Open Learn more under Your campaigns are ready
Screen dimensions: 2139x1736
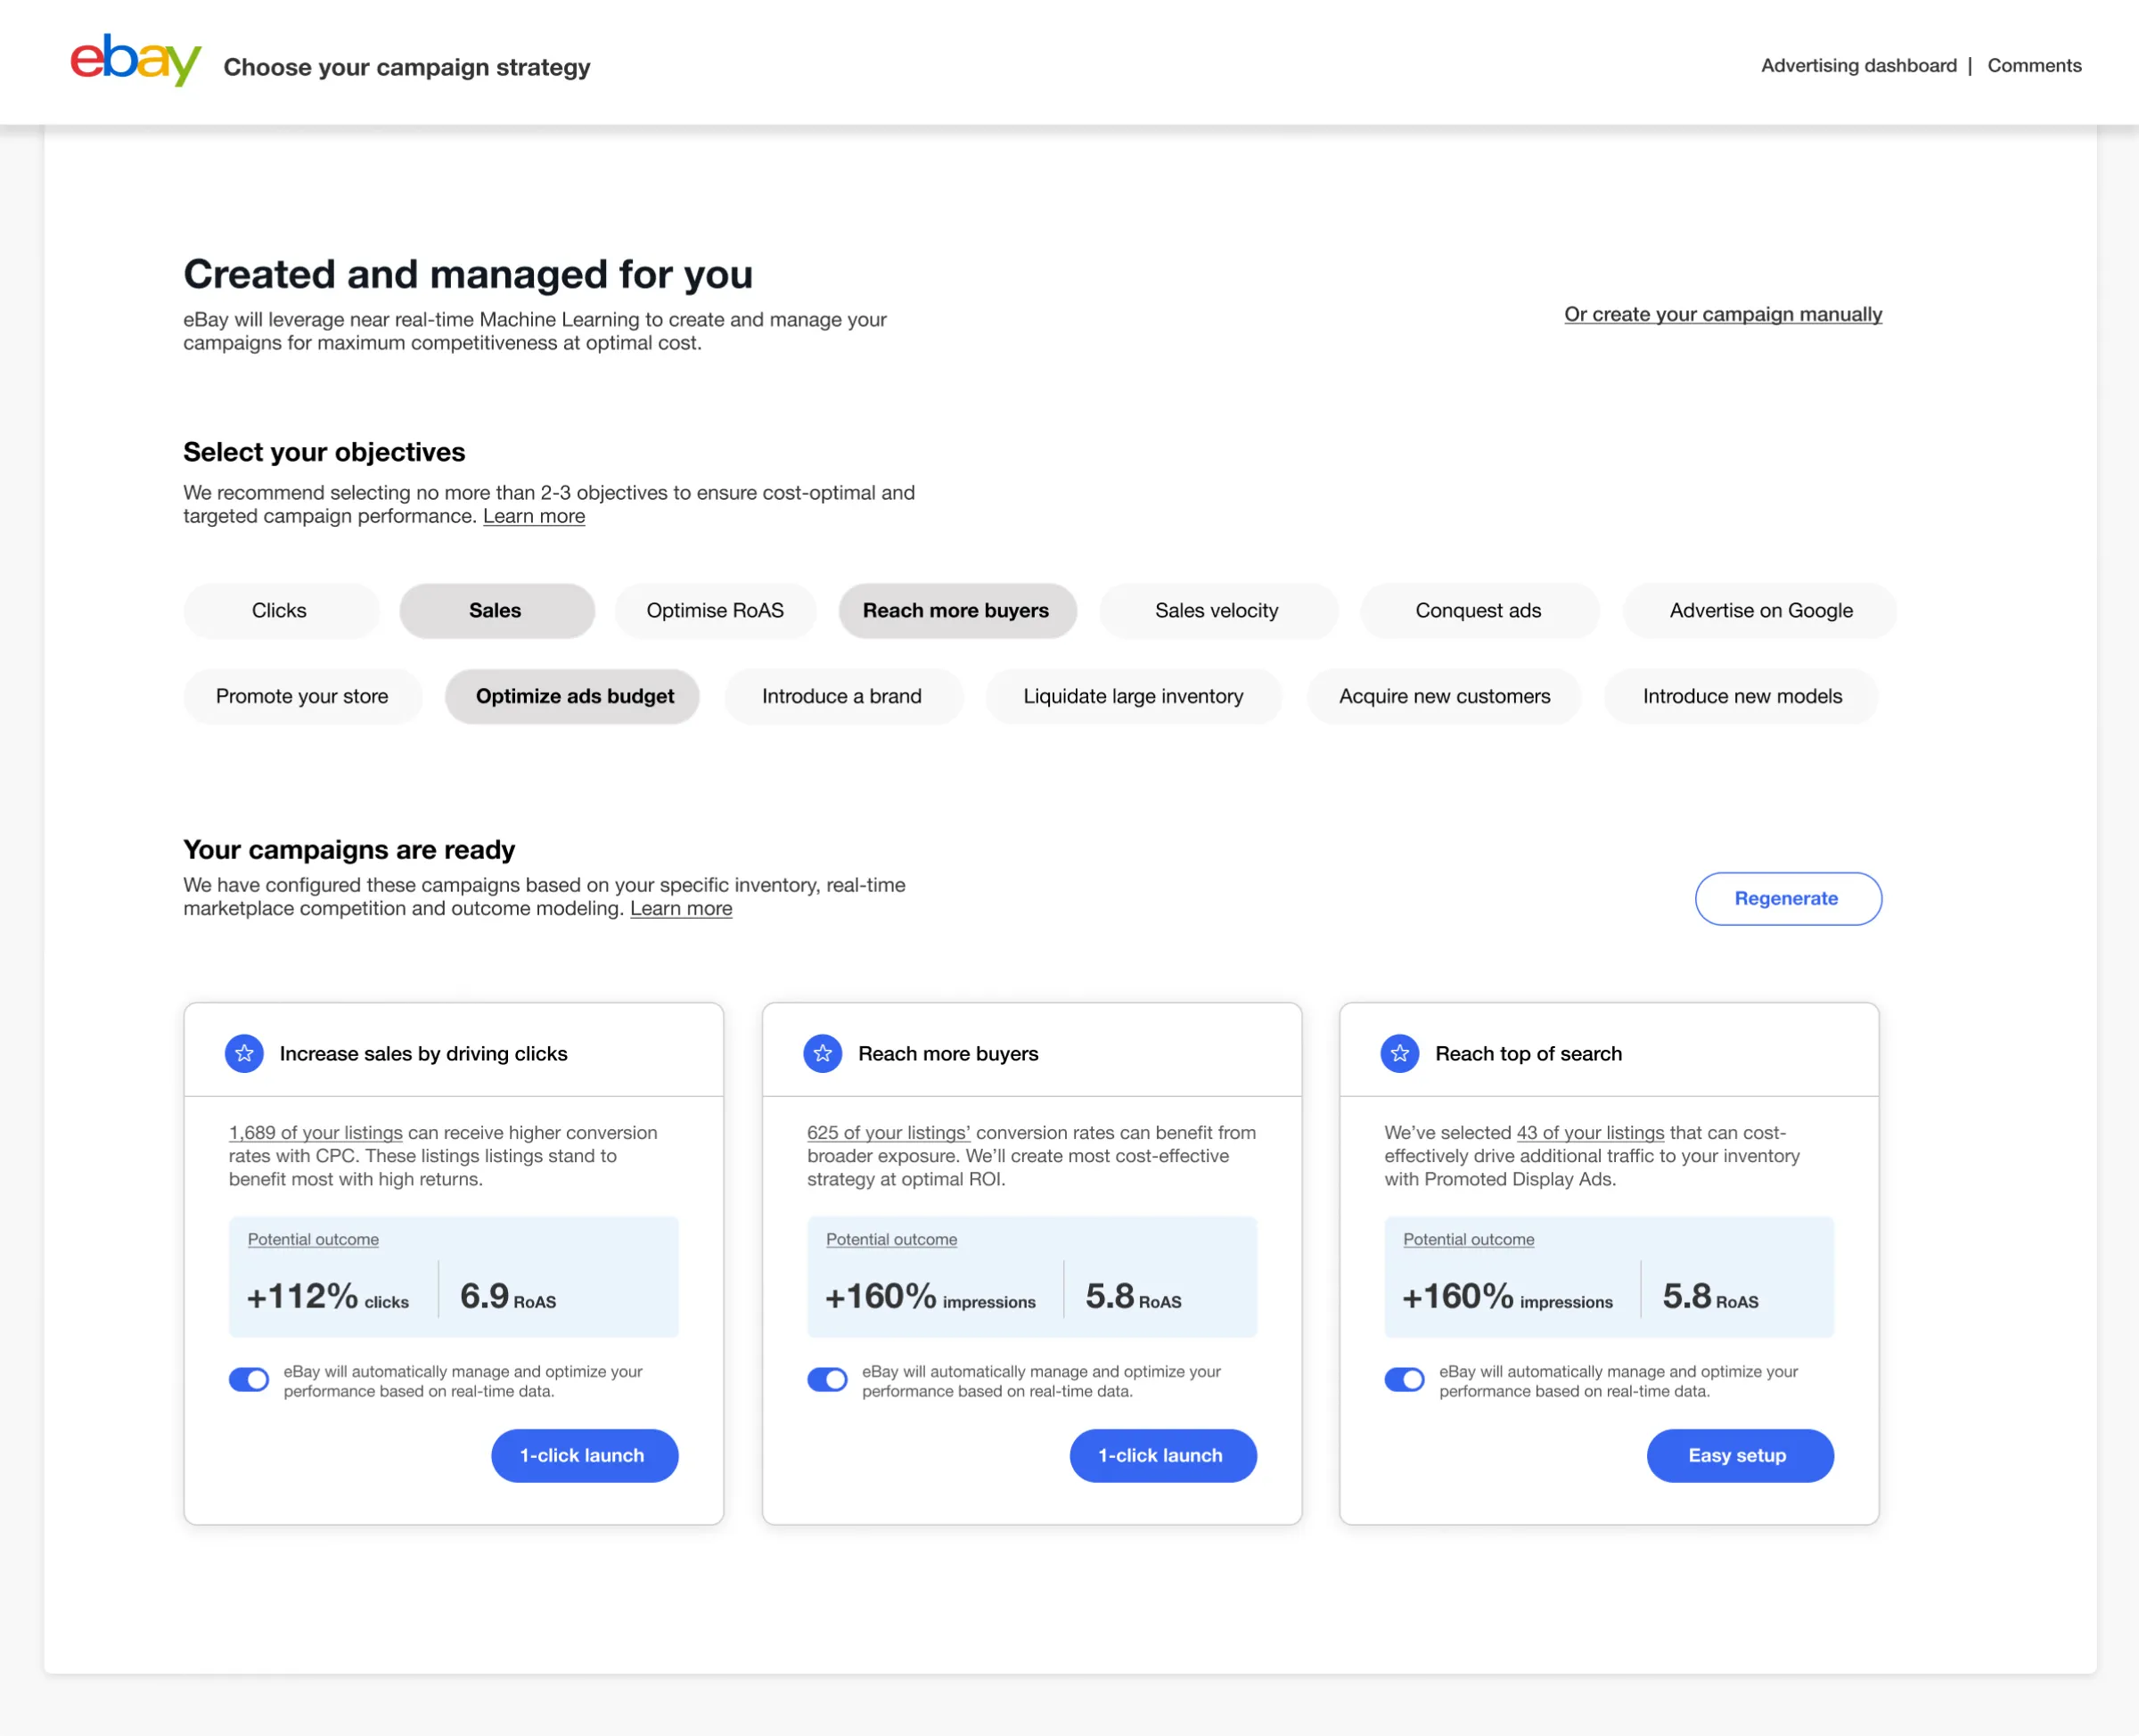coord(681,908)
